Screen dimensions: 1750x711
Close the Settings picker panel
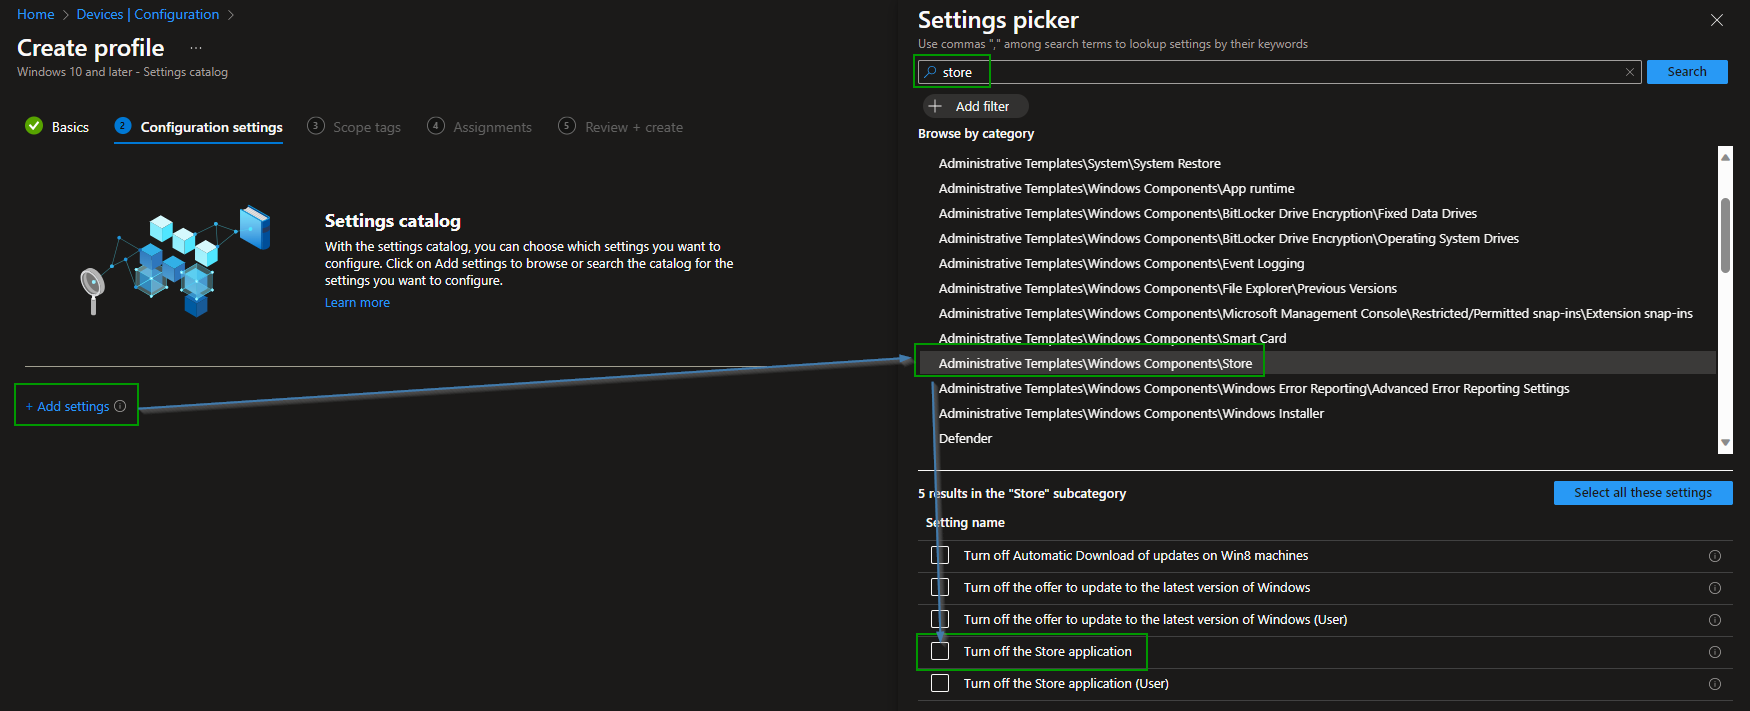click(x=1716, y=20)
